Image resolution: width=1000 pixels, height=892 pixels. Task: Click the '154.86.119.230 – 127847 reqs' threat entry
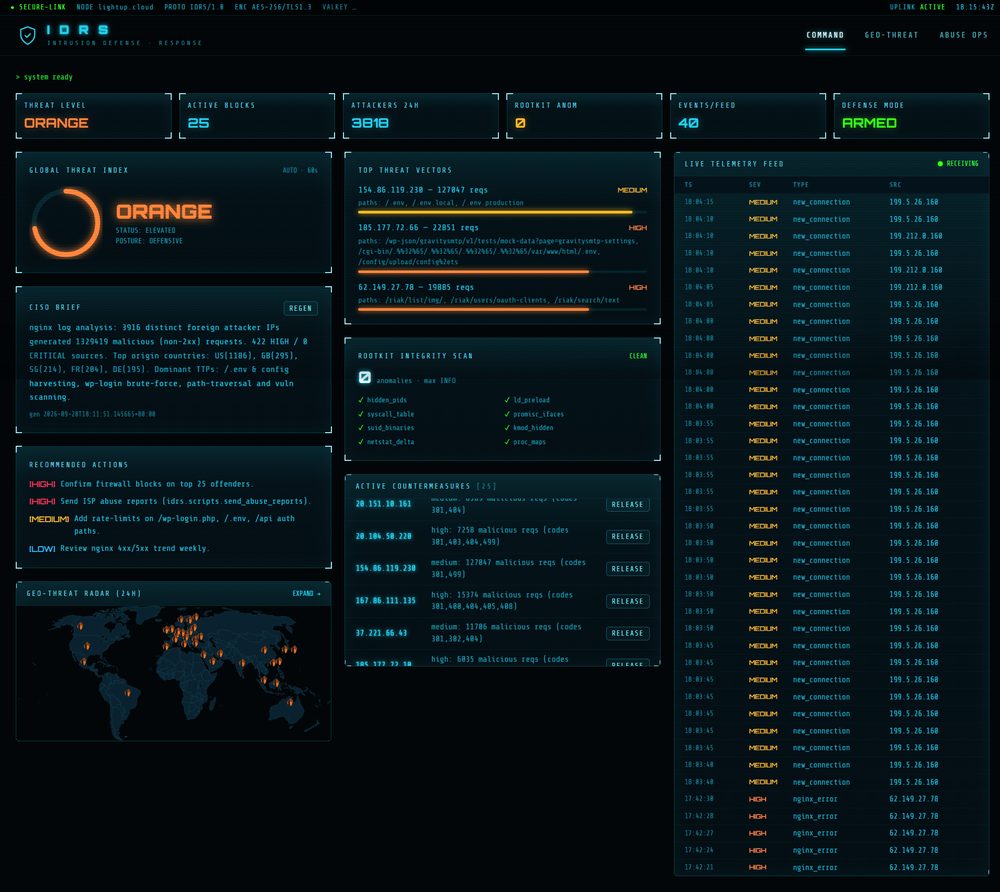tap(422, 190)
